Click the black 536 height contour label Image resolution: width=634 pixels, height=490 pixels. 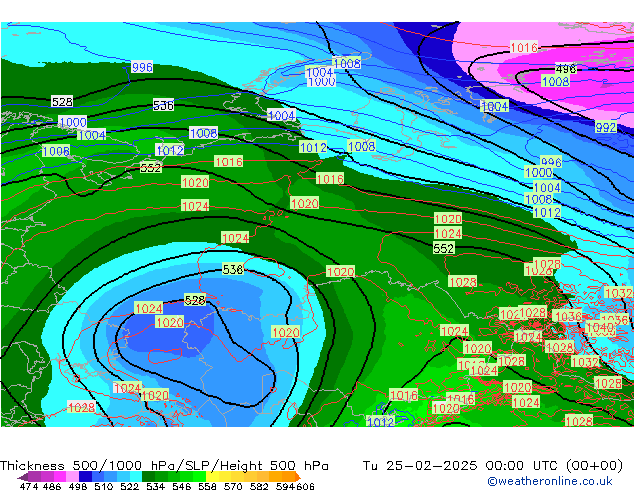pos(163,105)
